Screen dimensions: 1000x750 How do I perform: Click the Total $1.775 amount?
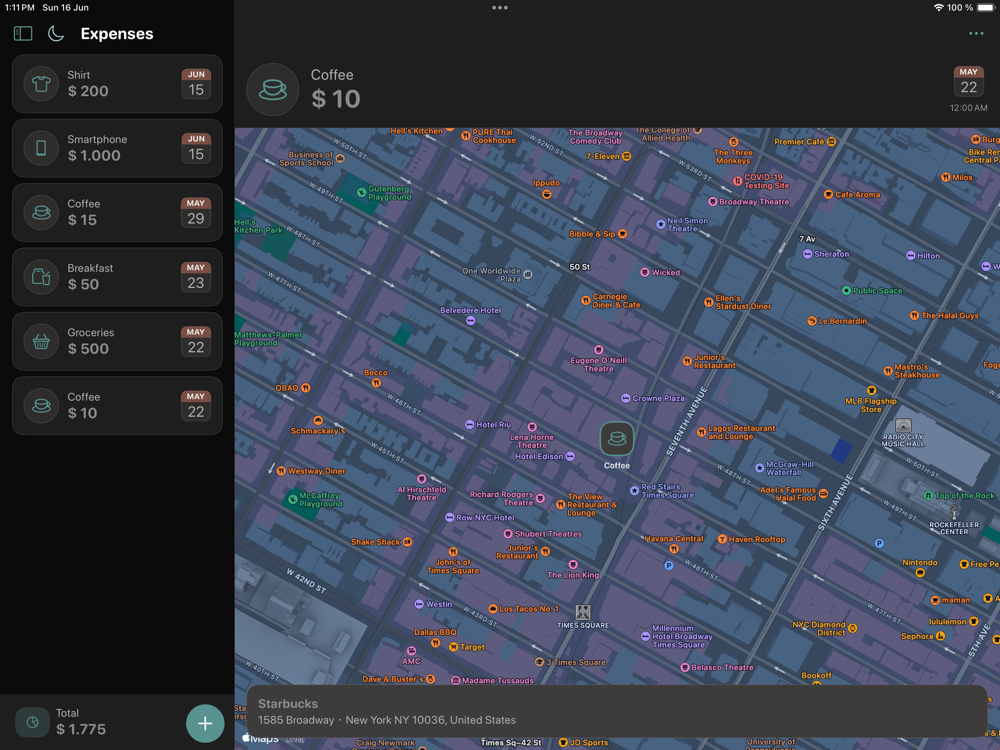tap(81, 729)
